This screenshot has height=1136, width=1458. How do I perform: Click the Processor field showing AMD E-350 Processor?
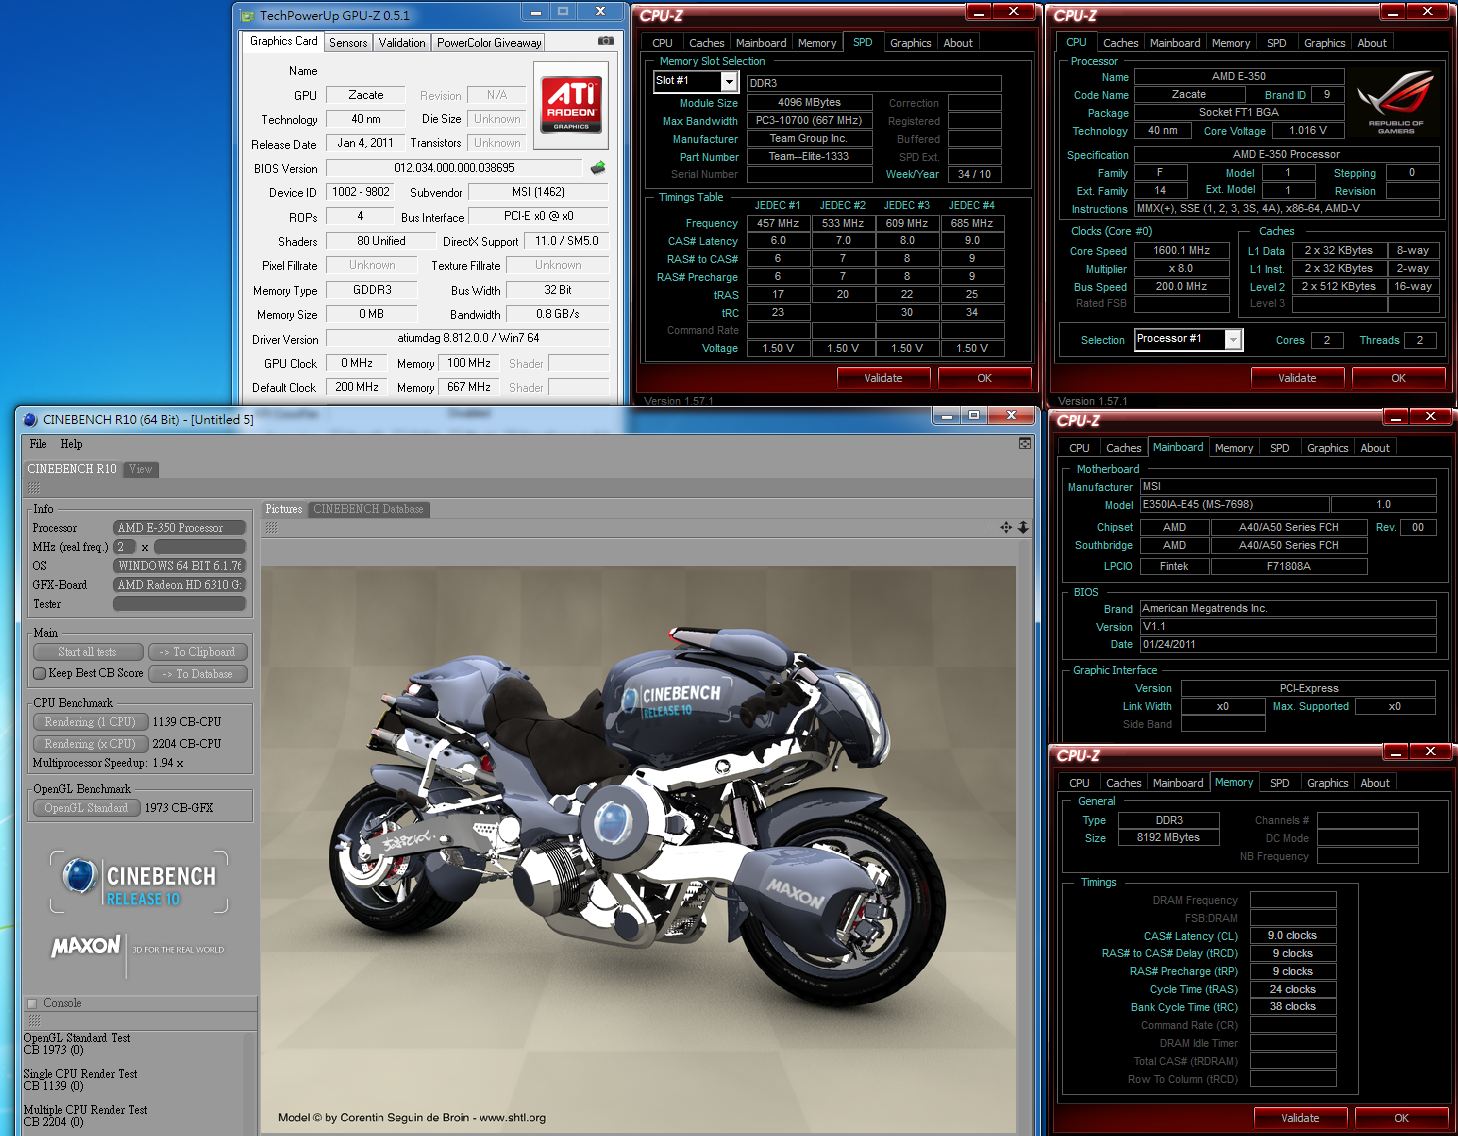(x=179, y=528)
